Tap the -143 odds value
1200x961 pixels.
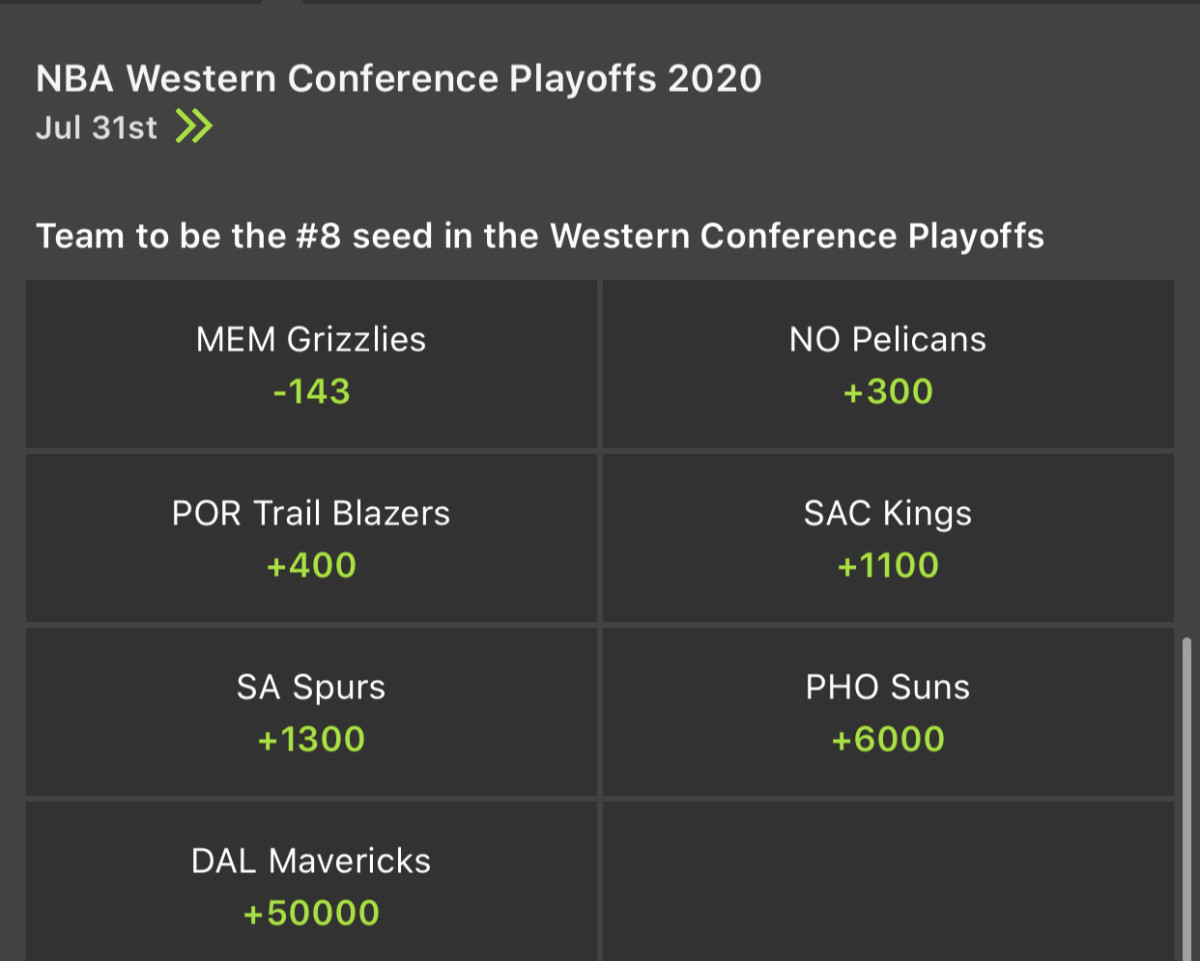click(x=311, y=392)
